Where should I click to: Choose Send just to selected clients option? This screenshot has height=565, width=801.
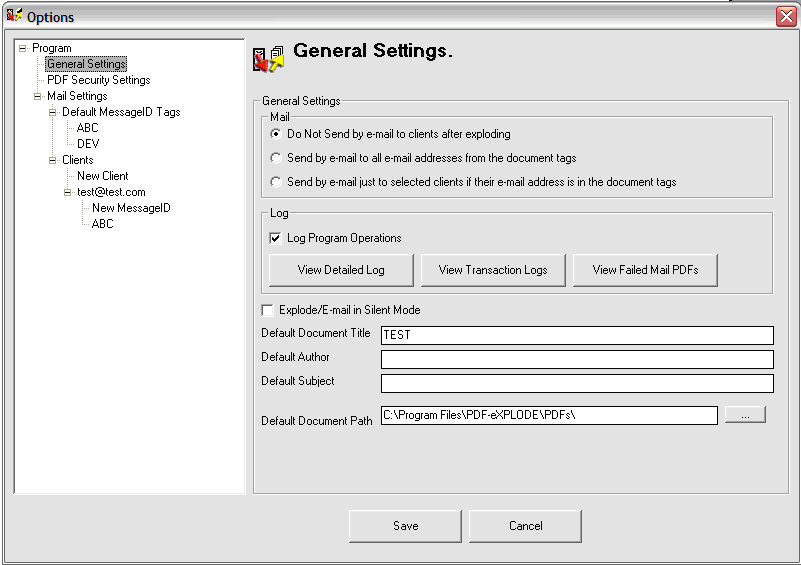click(x=276, y=182)
